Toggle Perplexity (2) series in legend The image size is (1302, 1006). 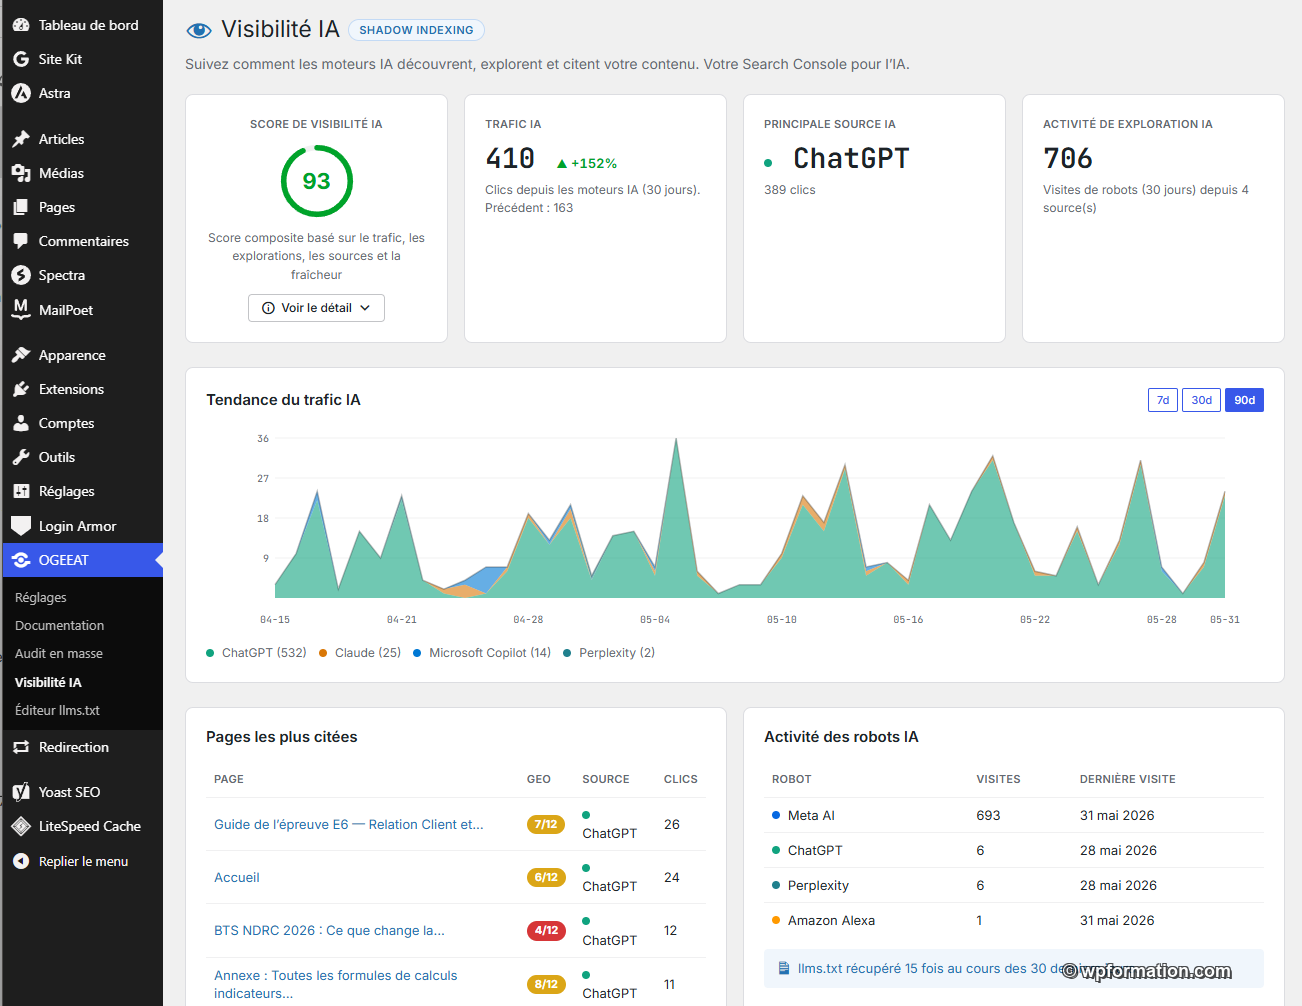click(x=609, y=653)
